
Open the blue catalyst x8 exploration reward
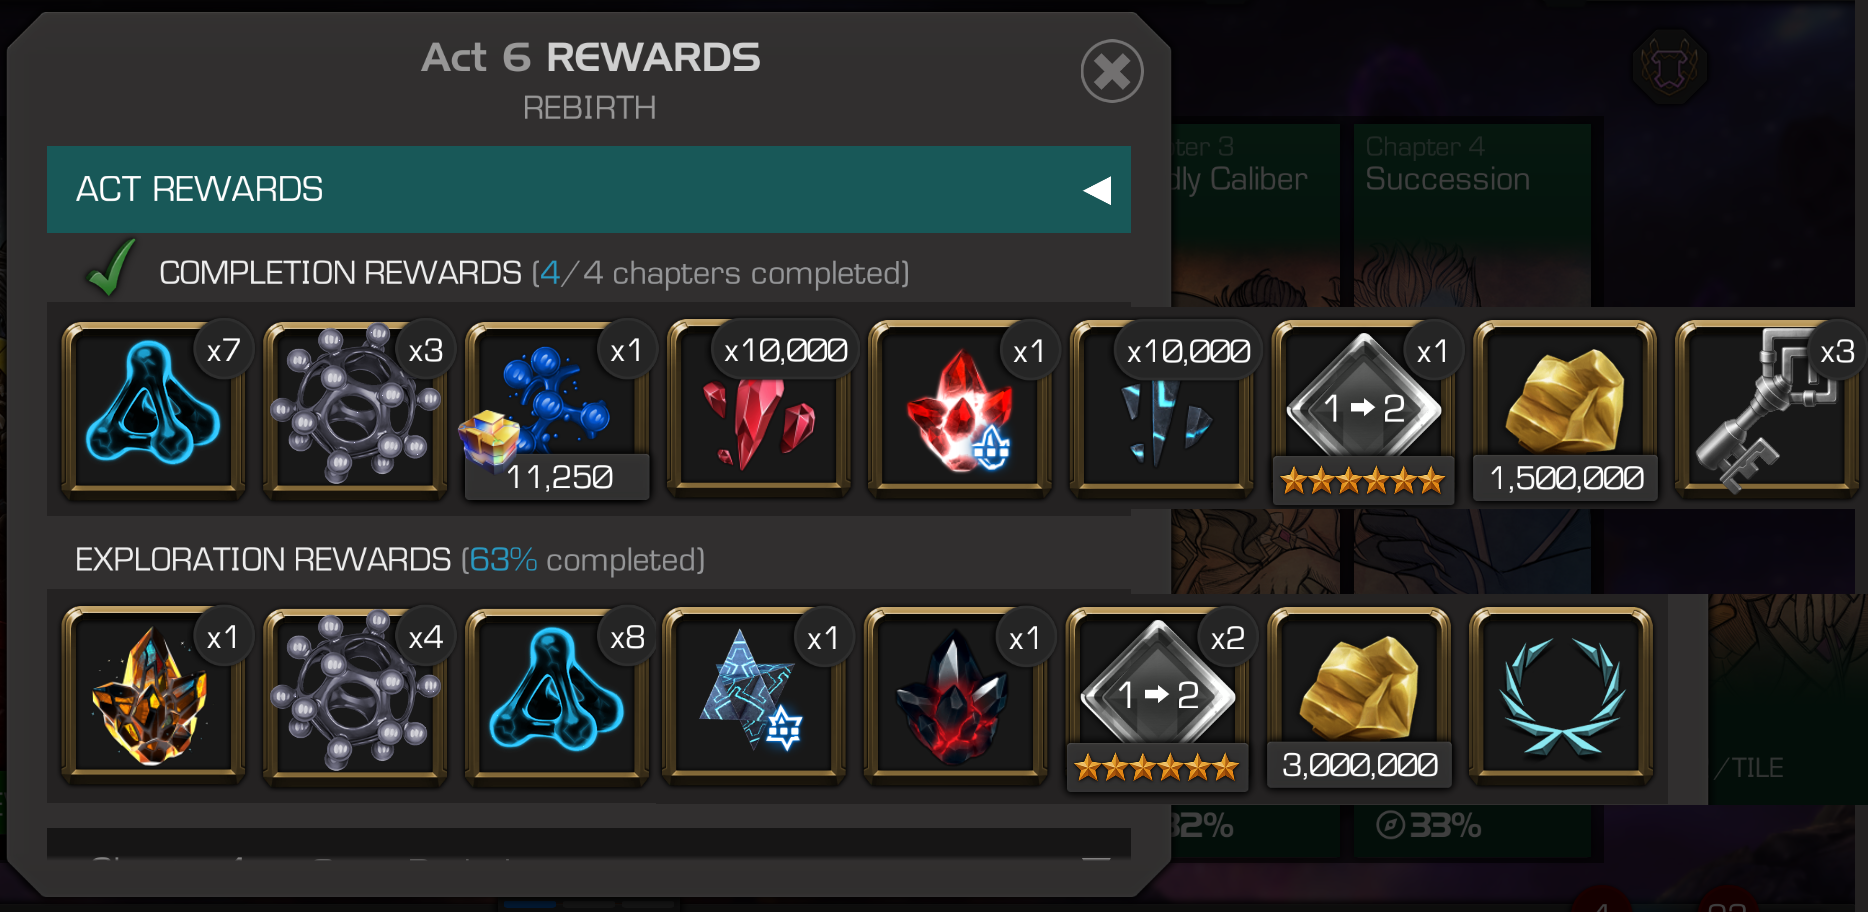pos(557,696)
